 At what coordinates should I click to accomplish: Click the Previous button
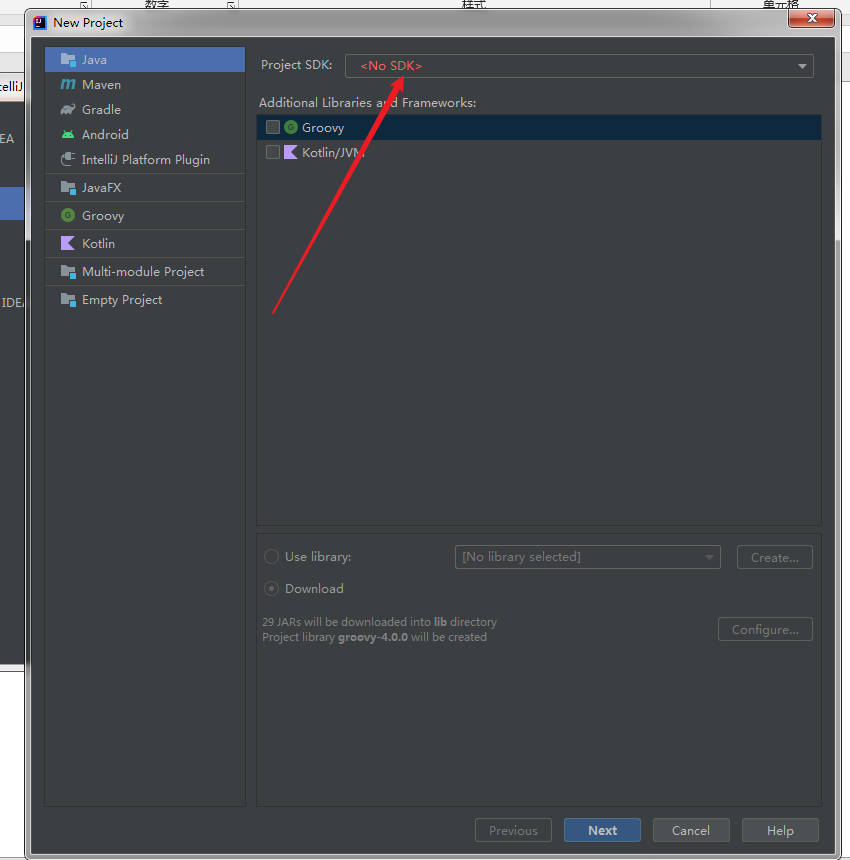(x=513, y=830)
